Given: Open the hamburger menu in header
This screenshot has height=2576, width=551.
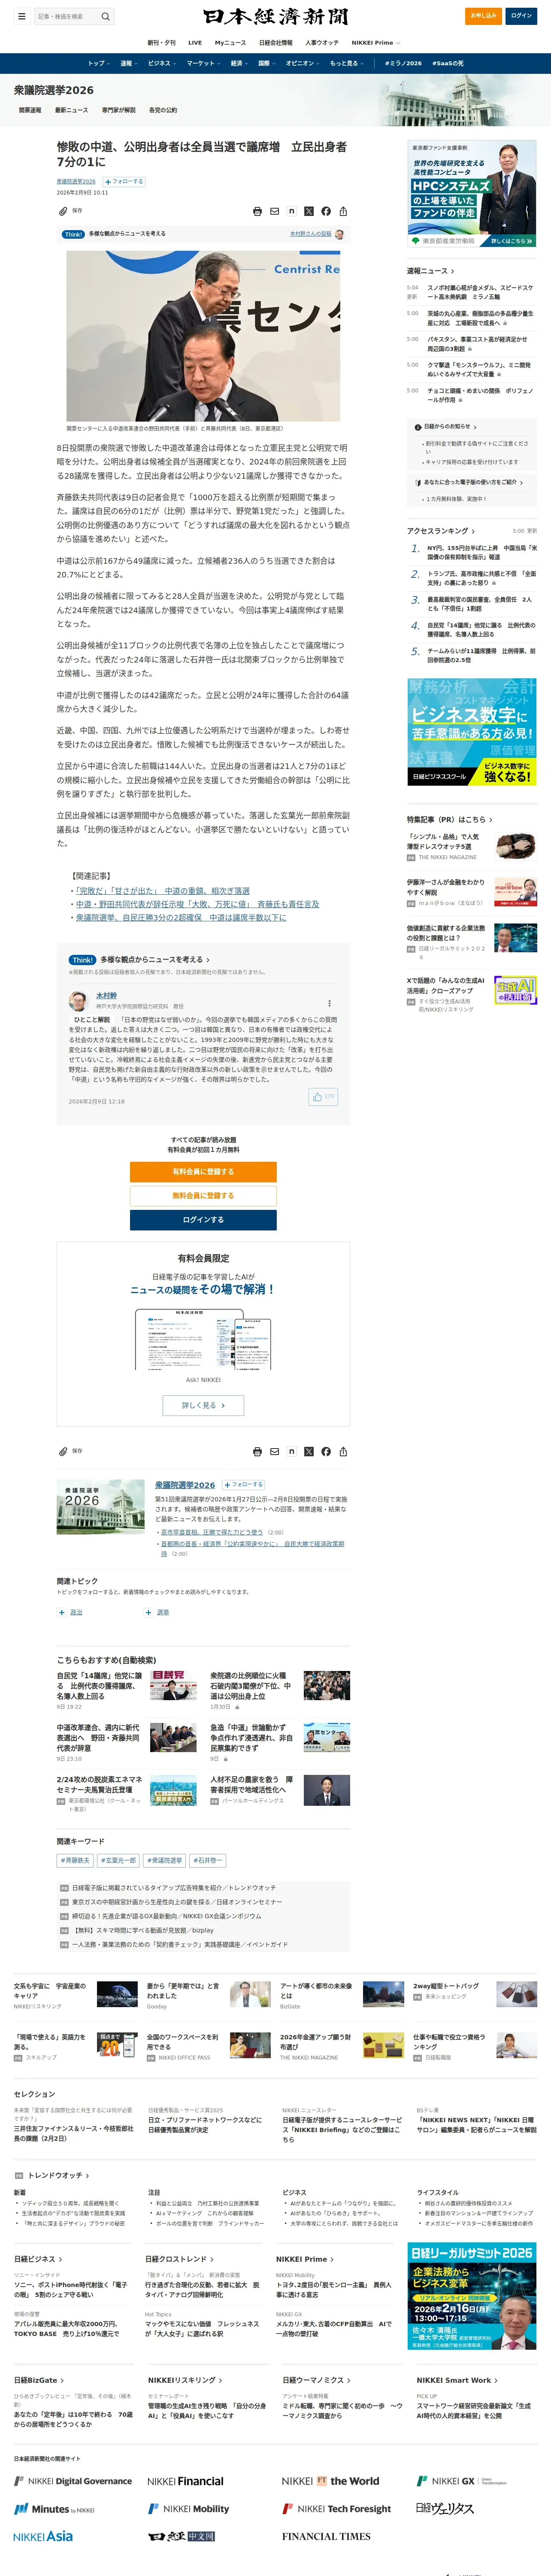Looking at the screenshot, I should point(21,16).
